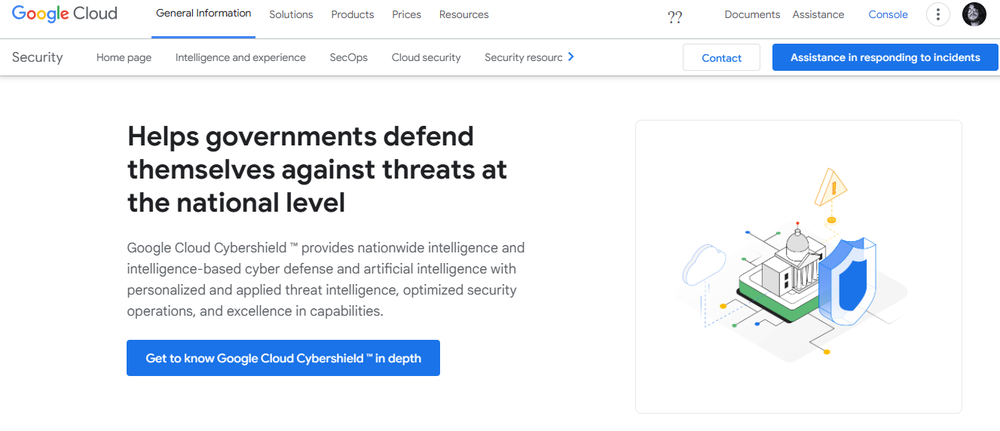
Task: Open the Solutions menu
Action: pyautogui.click(x=291, y=15)
